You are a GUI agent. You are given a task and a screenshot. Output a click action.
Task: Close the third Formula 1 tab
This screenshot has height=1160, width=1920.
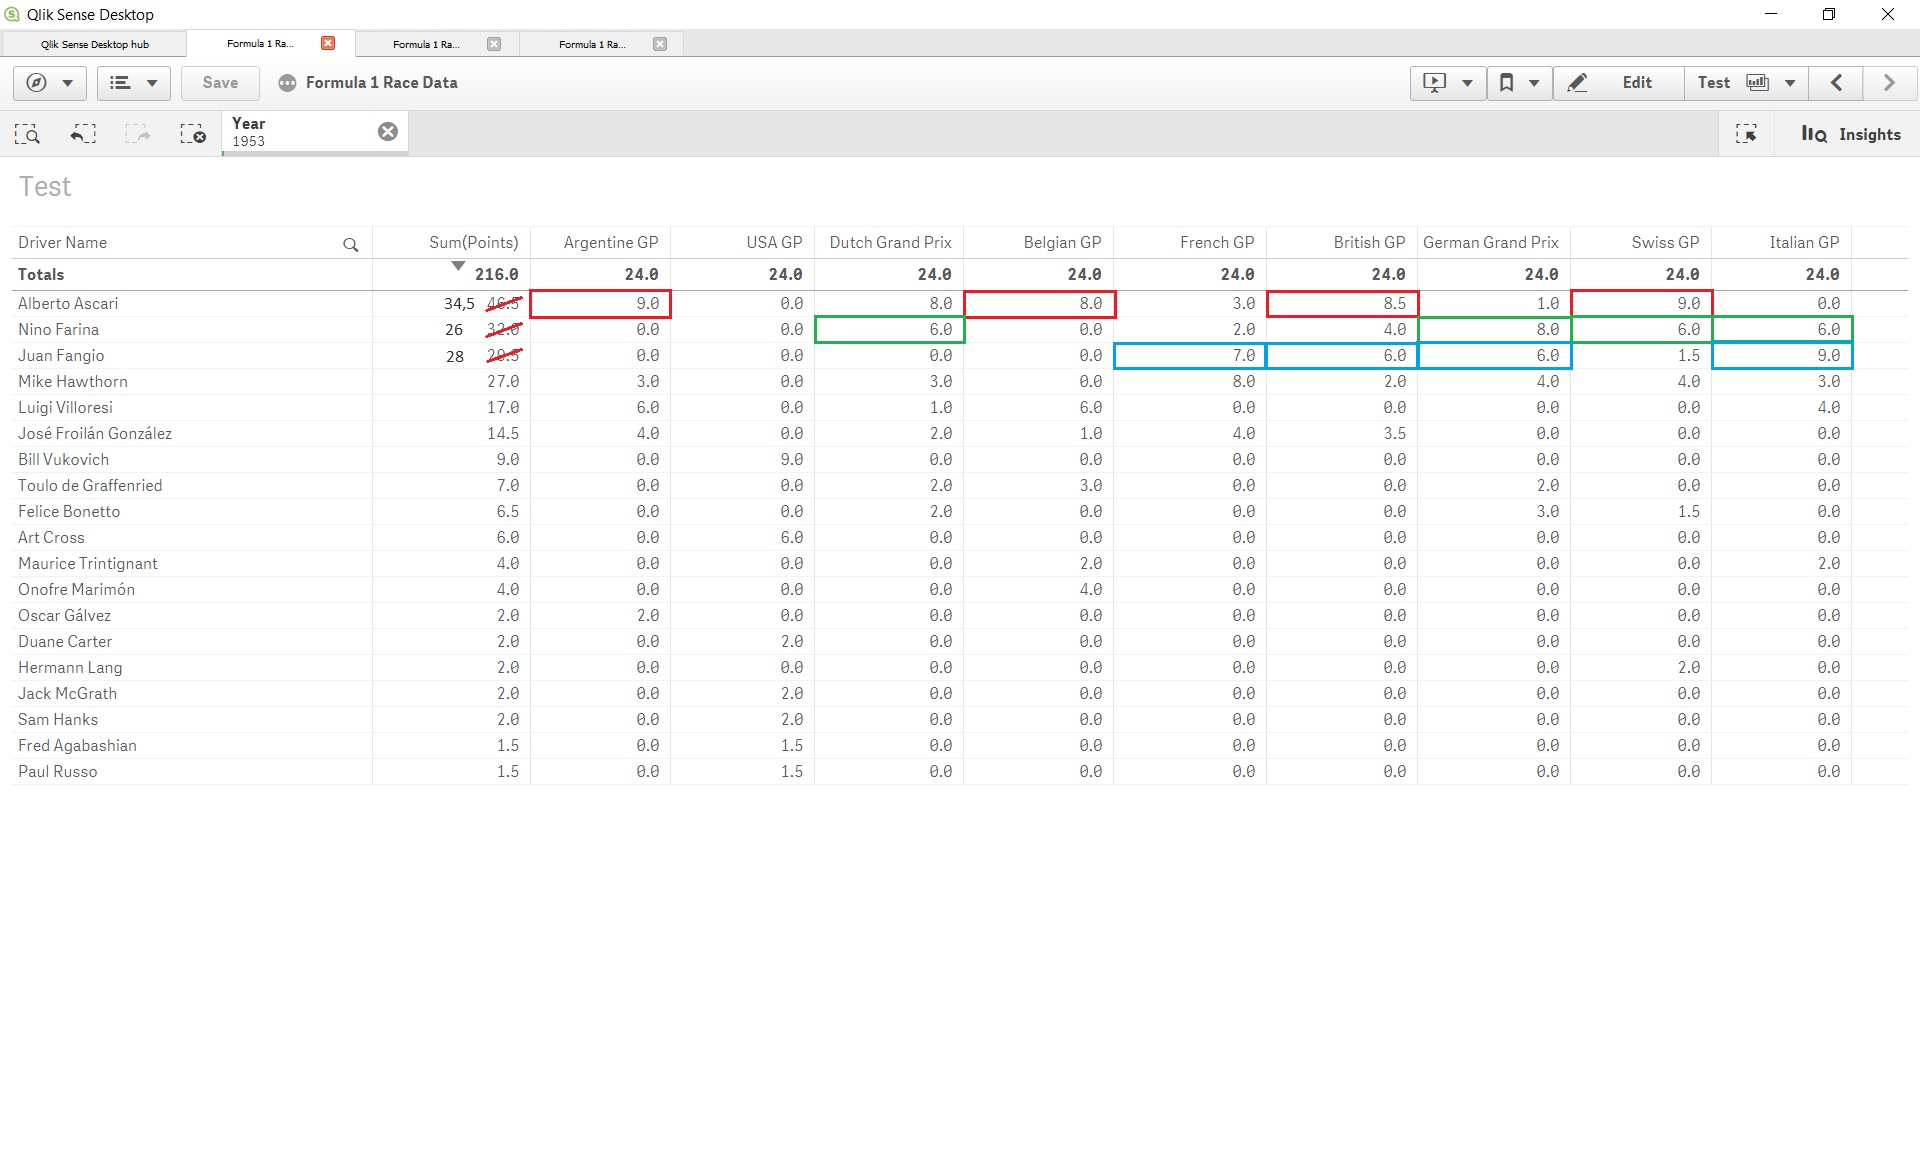click(x=660, y=43)
